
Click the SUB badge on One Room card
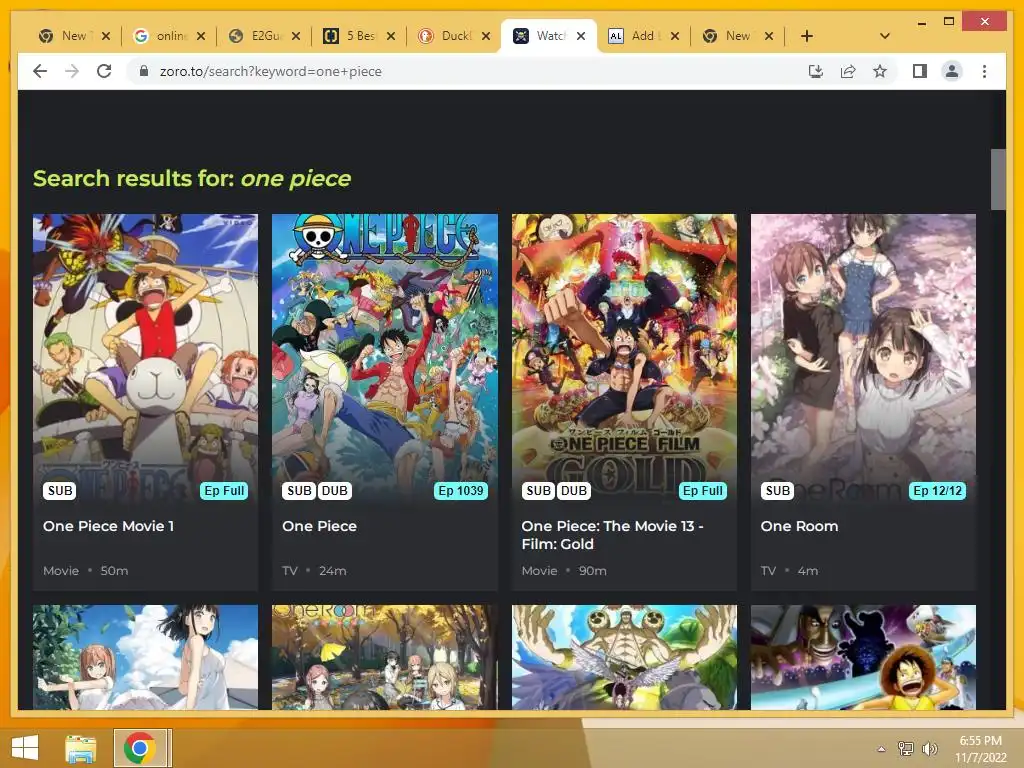[x=777, y=490]
